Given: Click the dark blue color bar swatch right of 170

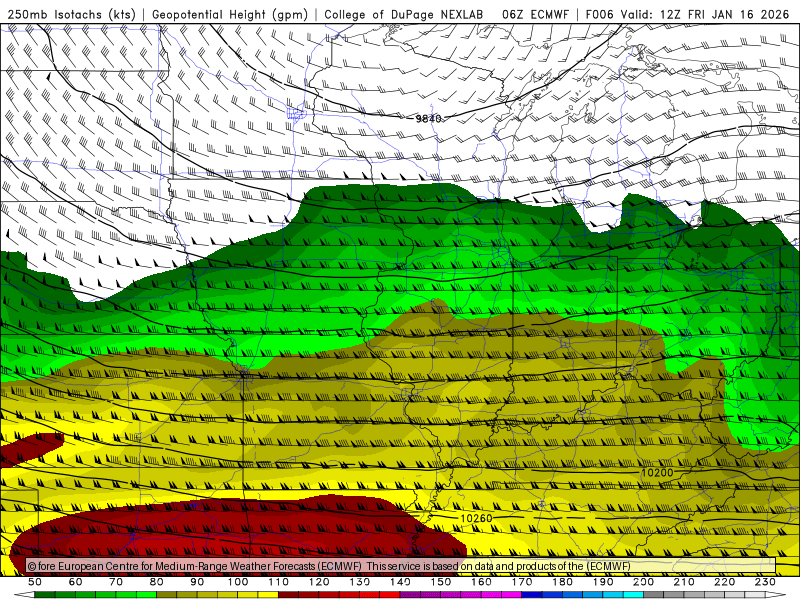Looking at the screenshot, I should click(532, 595).
